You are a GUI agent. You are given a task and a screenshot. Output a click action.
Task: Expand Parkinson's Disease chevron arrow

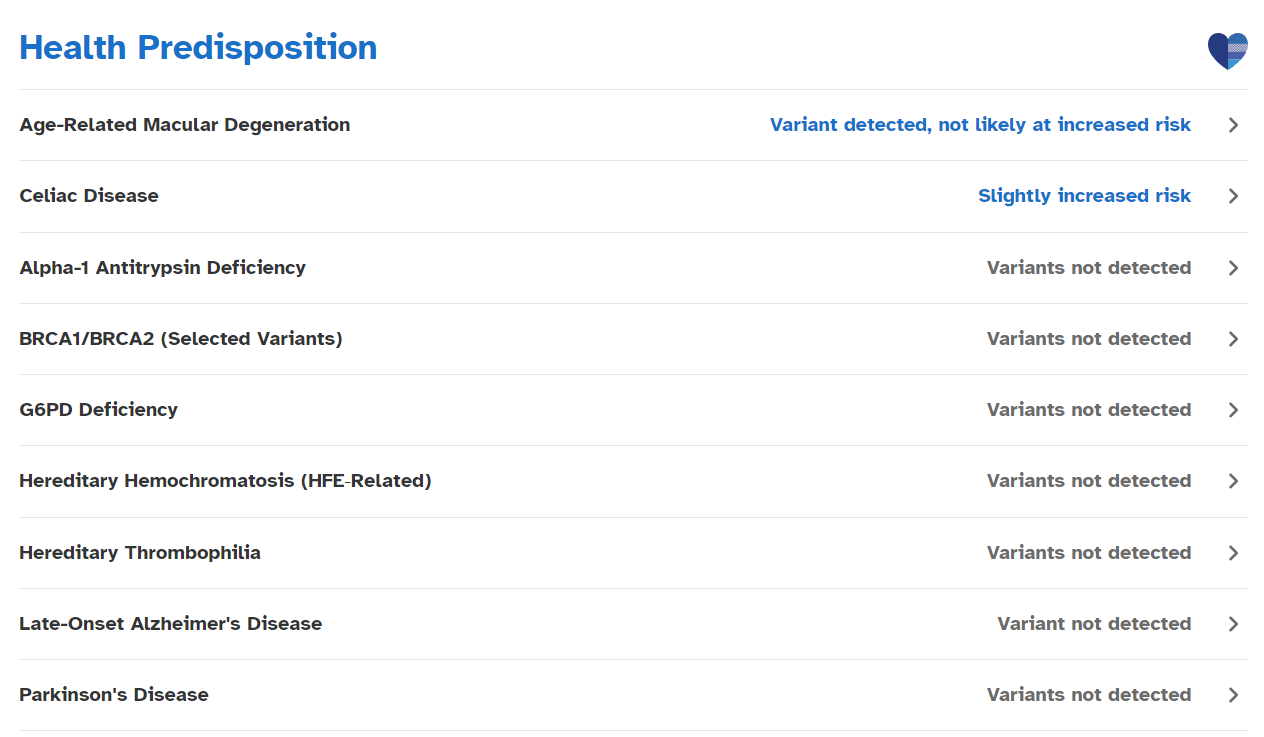pos(1233,695)
